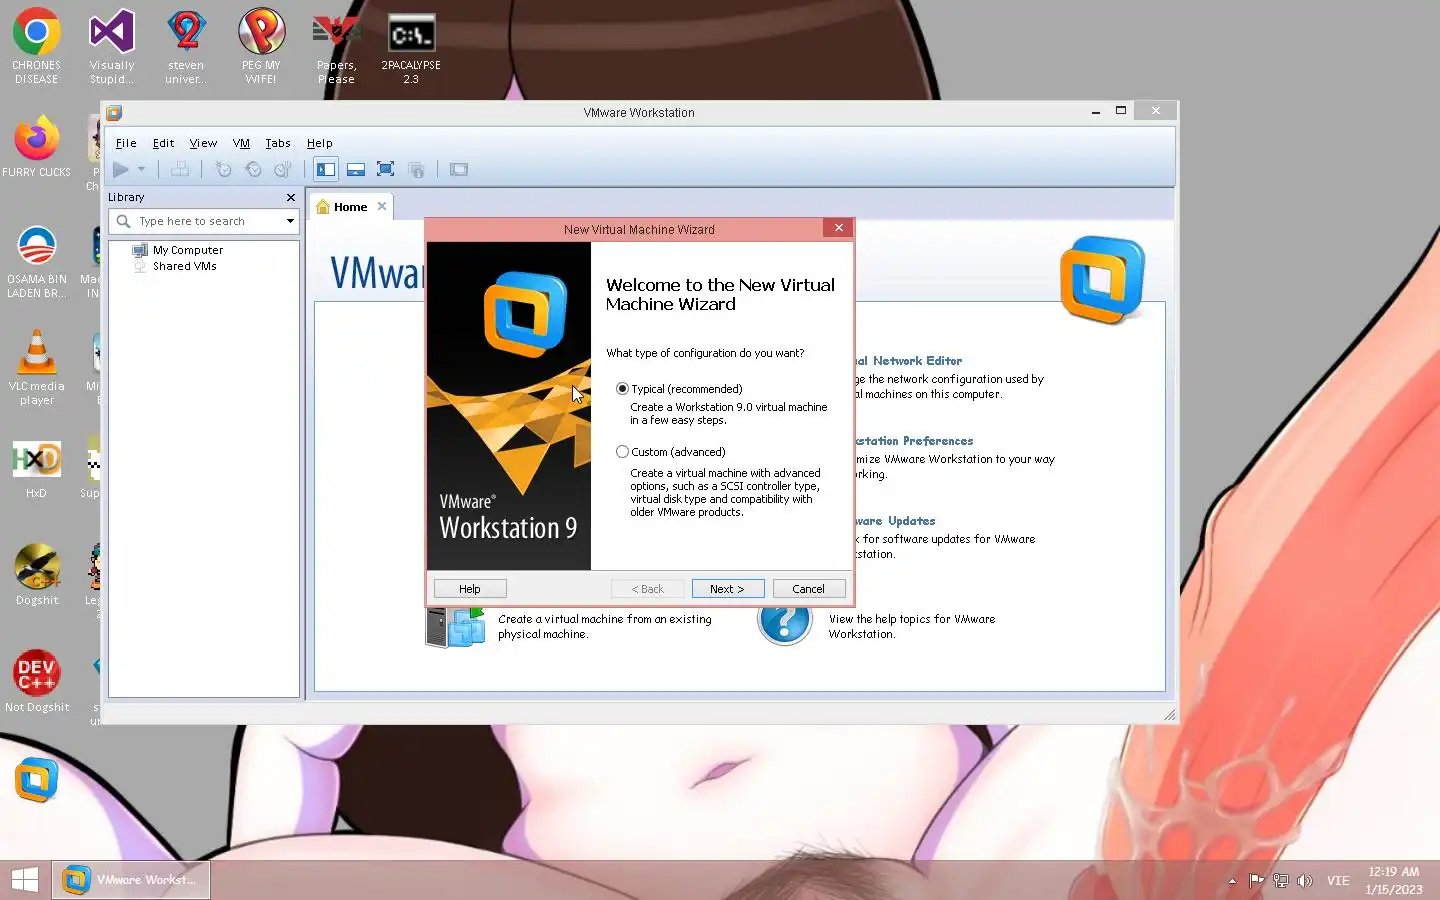Open the Library search filter dropdown arrow

tap(290, 221)
